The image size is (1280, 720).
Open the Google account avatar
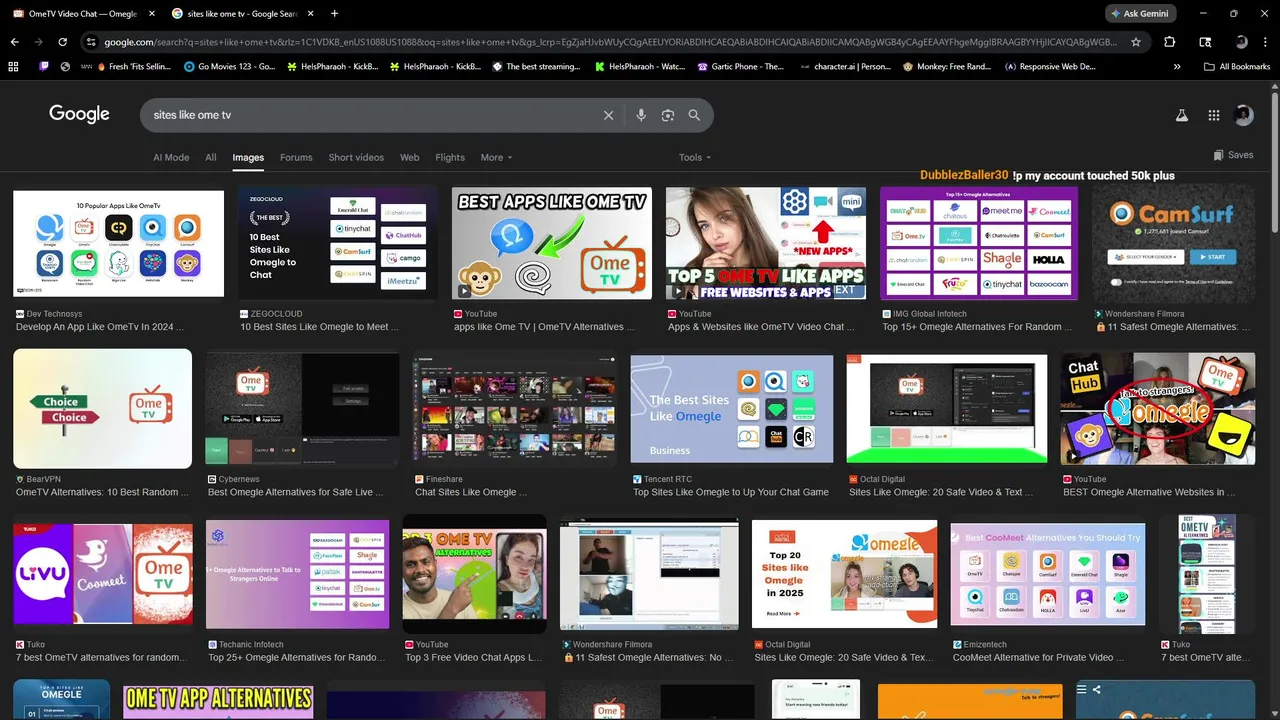tap(1244, 115)
